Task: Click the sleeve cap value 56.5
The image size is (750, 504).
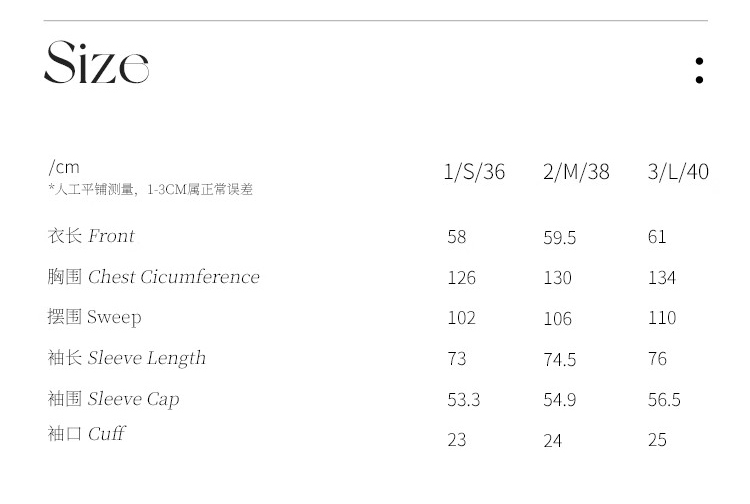Action: coord(664,399)
